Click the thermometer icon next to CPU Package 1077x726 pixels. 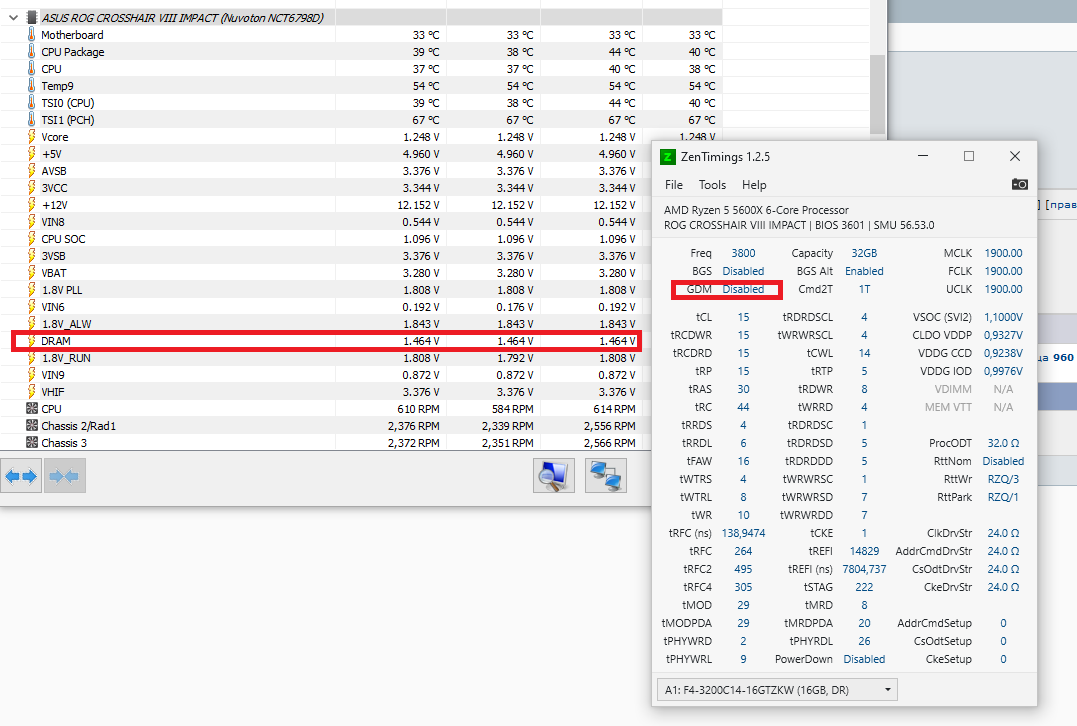coord(32,52)
